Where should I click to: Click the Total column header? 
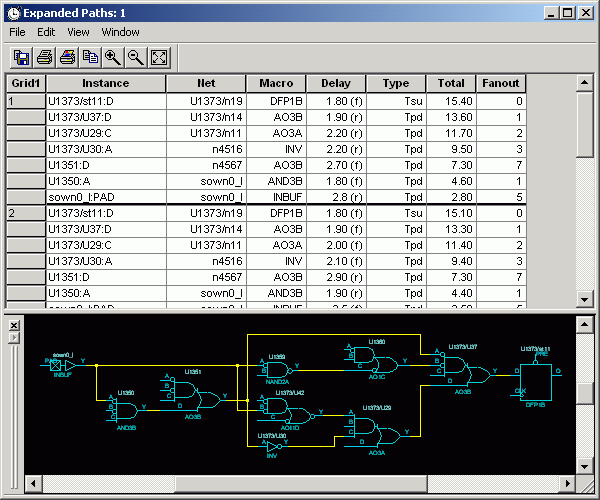pos(451,83)
